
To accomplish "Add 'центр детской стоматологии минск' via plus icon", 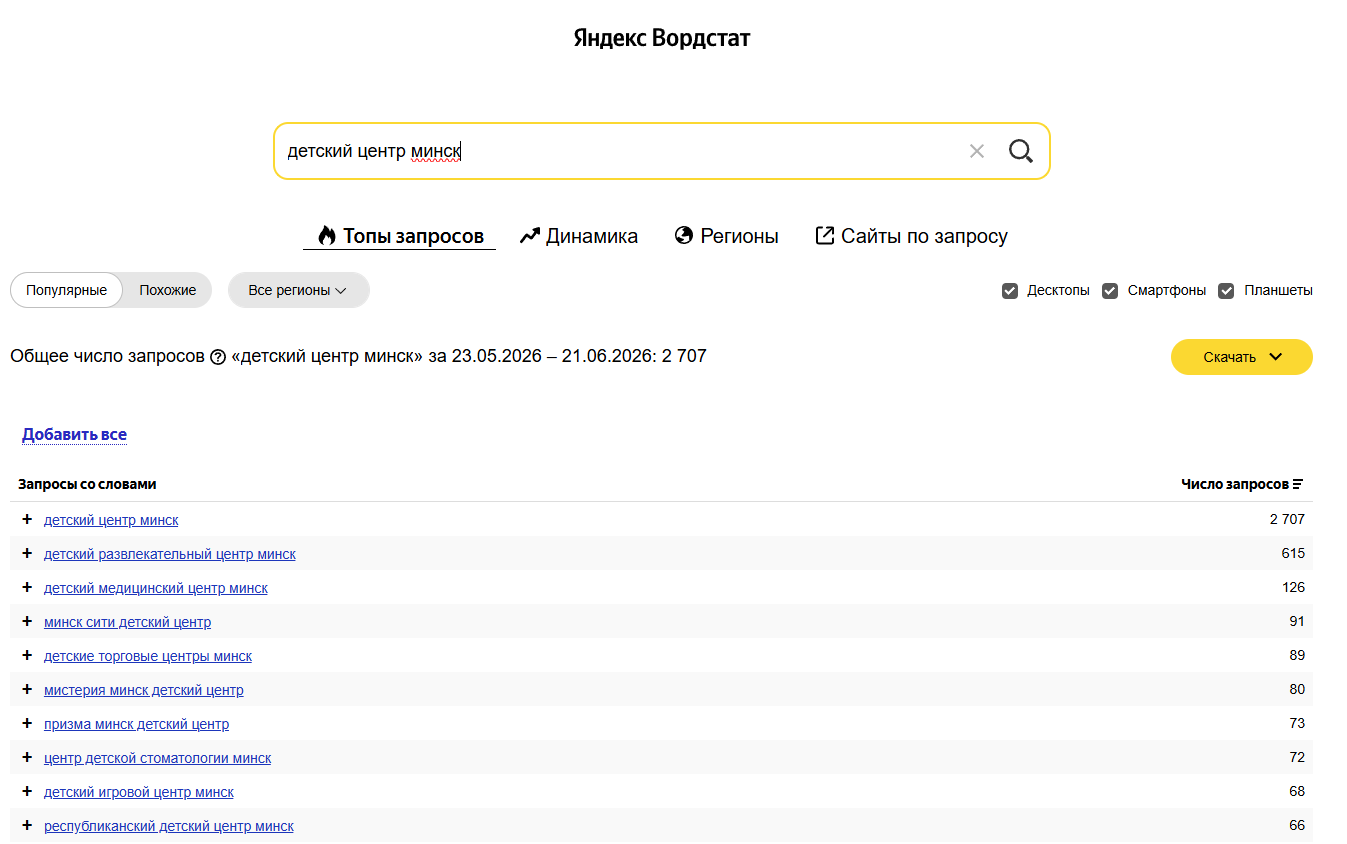I will [27, 757].
